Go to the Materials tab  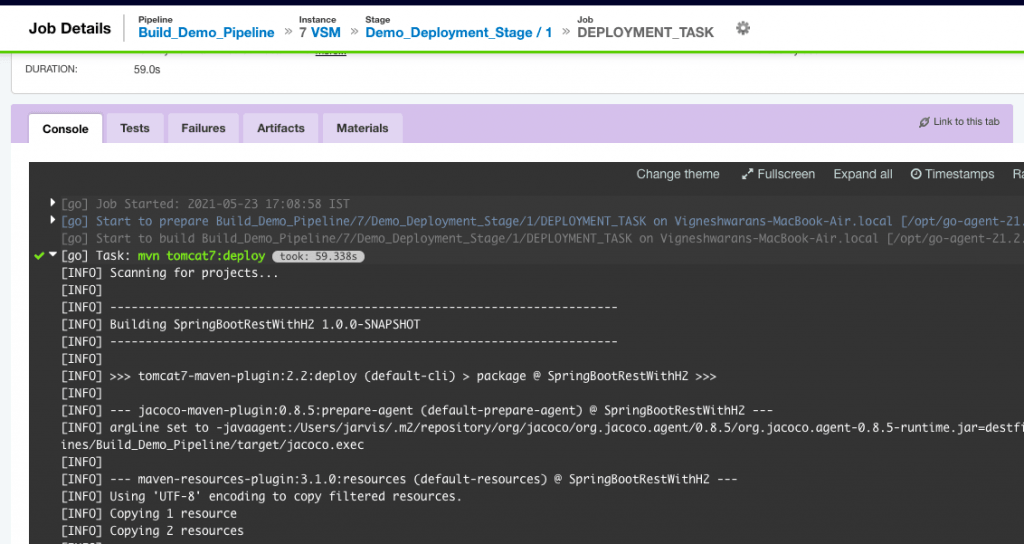362,128
